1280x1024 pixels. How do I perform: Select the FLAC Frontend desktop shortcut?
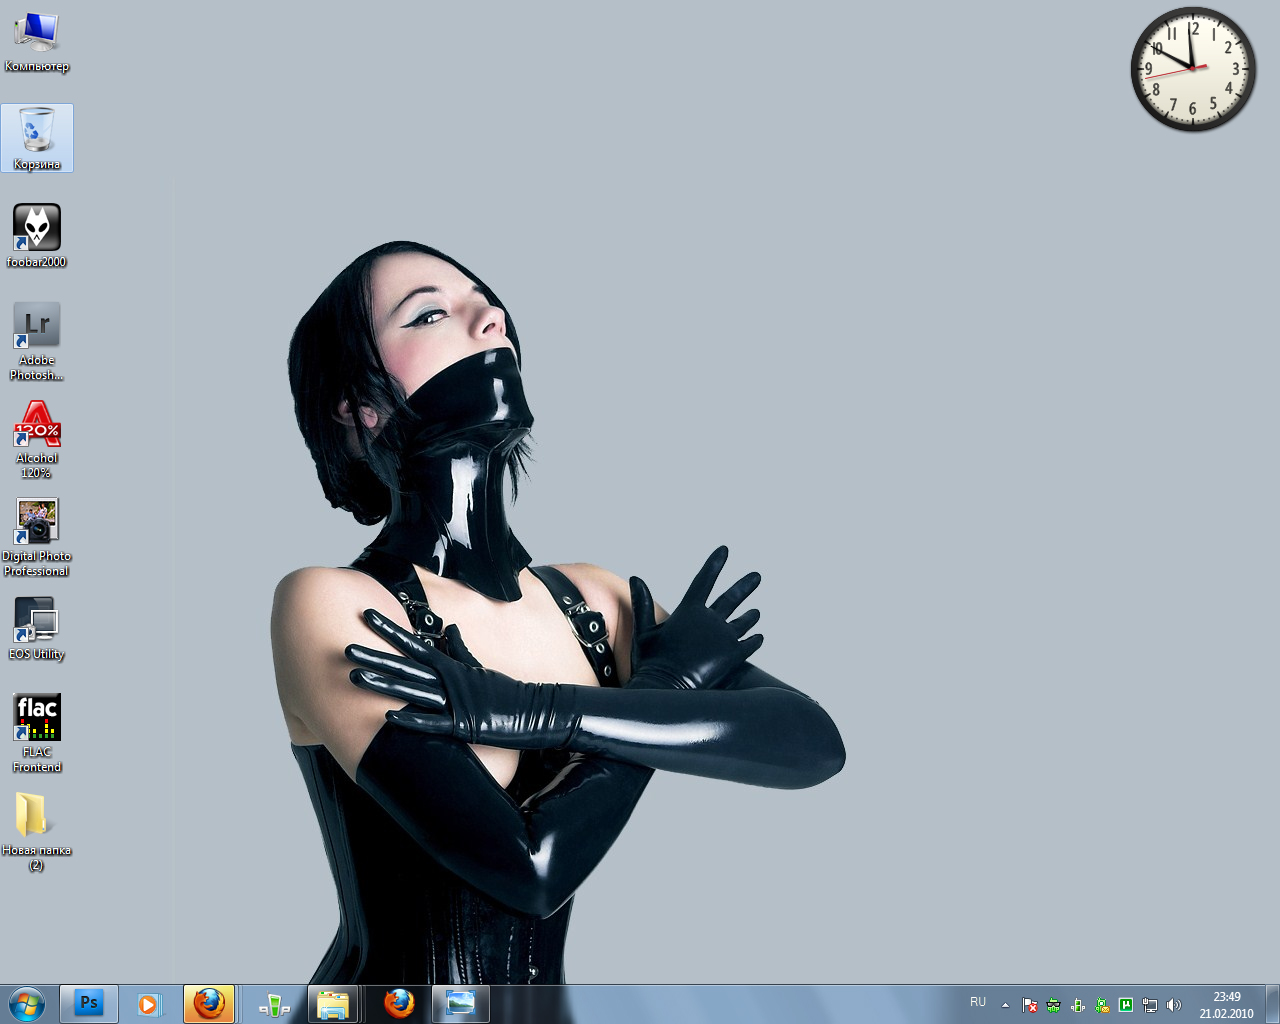(37, 733)
